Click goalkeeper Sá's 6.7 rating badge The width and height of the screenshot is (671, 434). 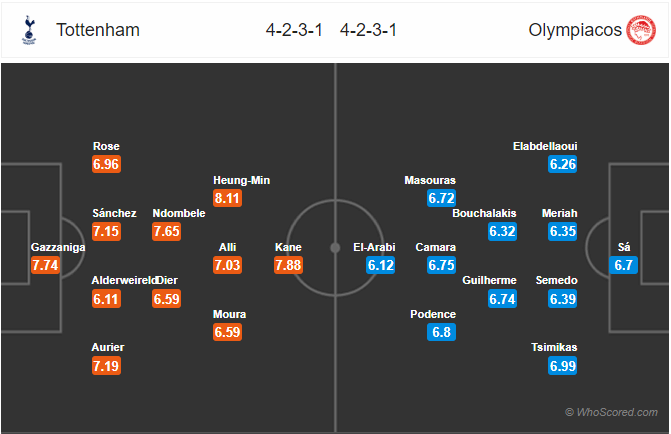[623, 265]
